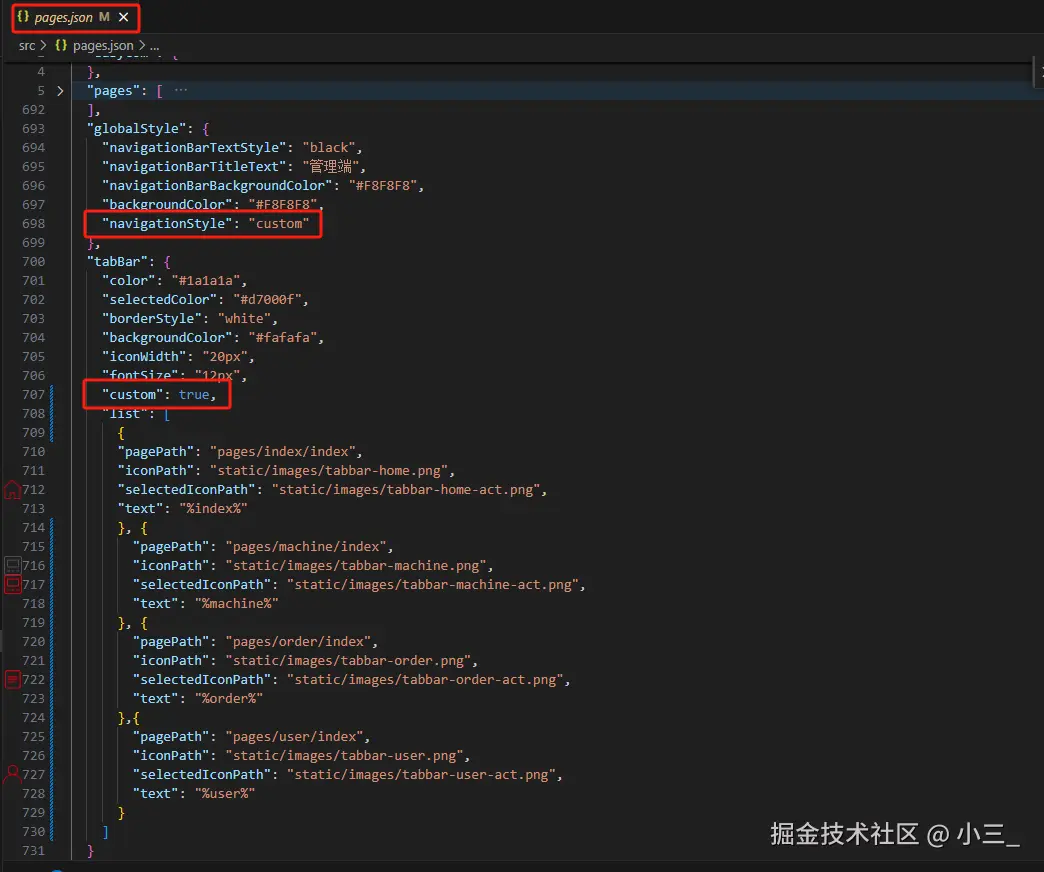Image resolution: width=1044 pixels, height=872 pixels.
Task: Unfold the collapsed ellipsis after "pages": [
Action: [180, 90]
